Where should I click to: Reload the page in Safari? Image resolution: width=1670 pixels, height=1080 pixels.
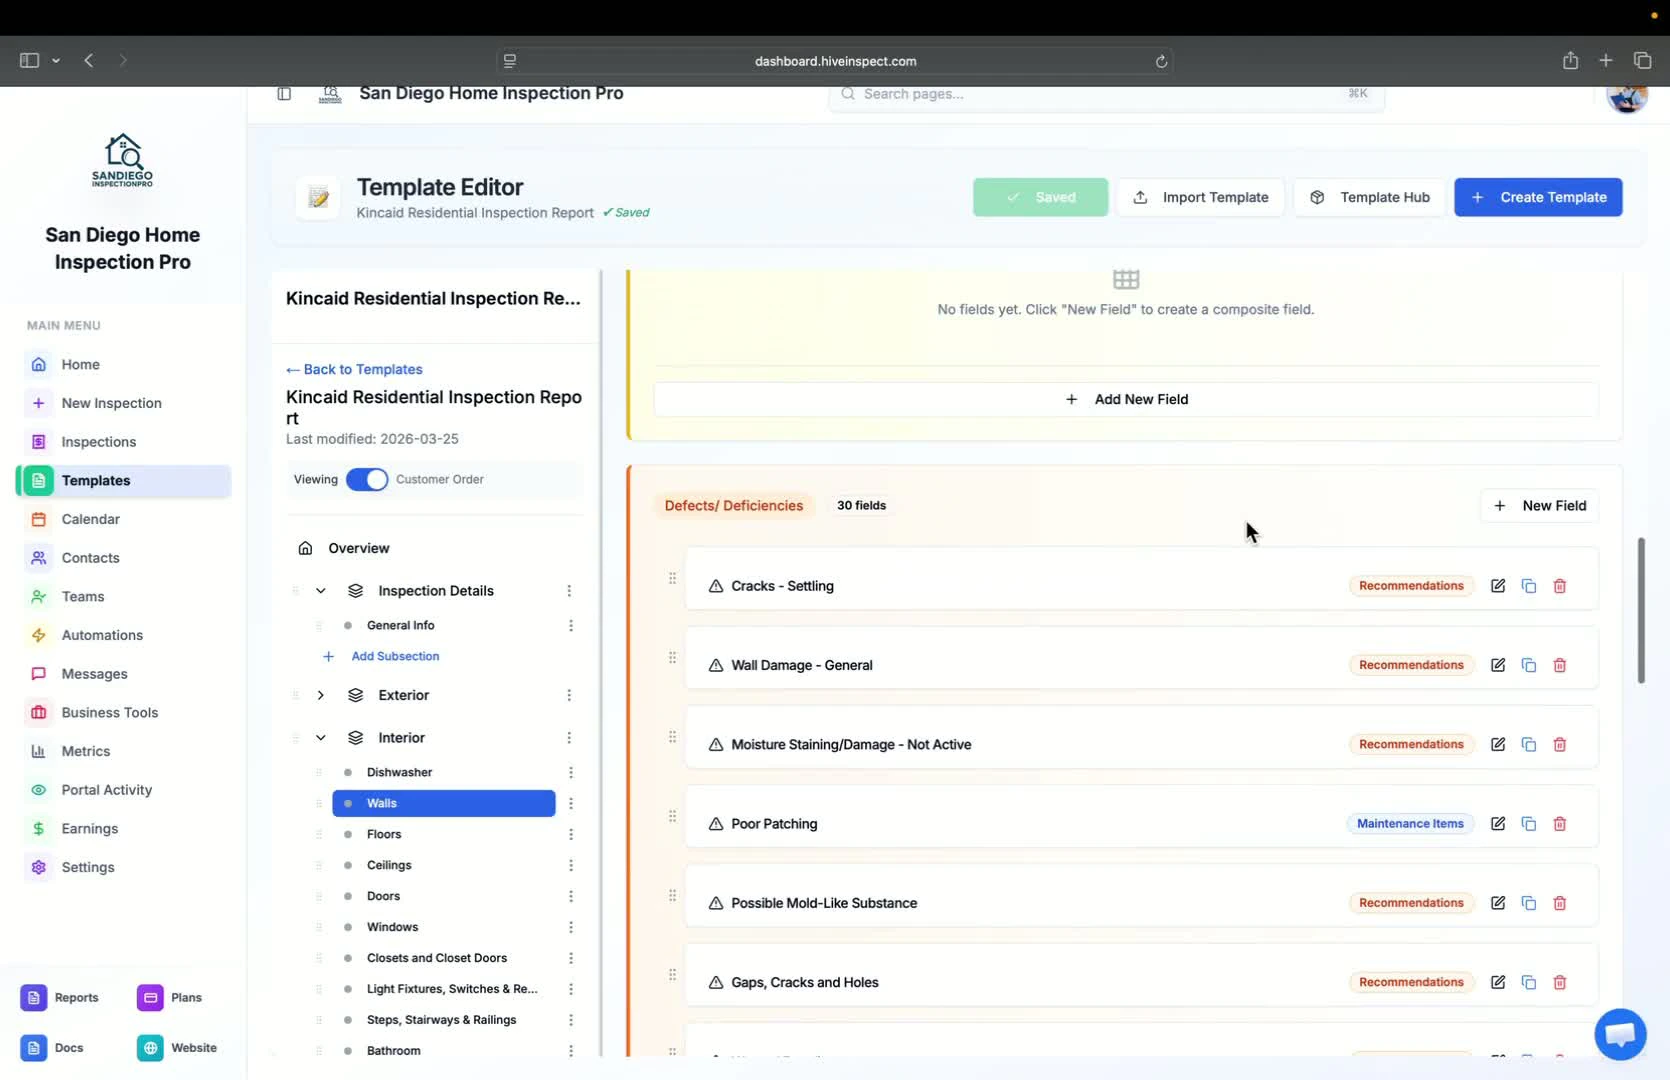(1161, 61)
